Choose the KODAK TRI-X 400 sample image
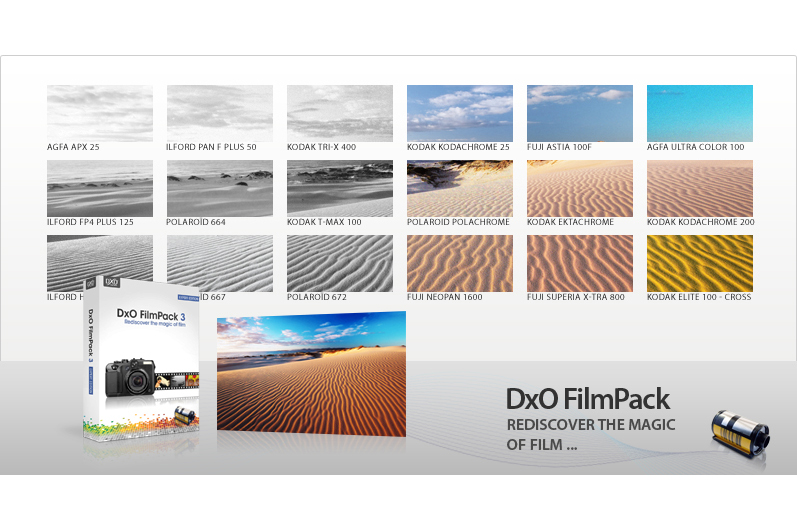The width and height of the screenshot is (797, 531). coord(340,113)
